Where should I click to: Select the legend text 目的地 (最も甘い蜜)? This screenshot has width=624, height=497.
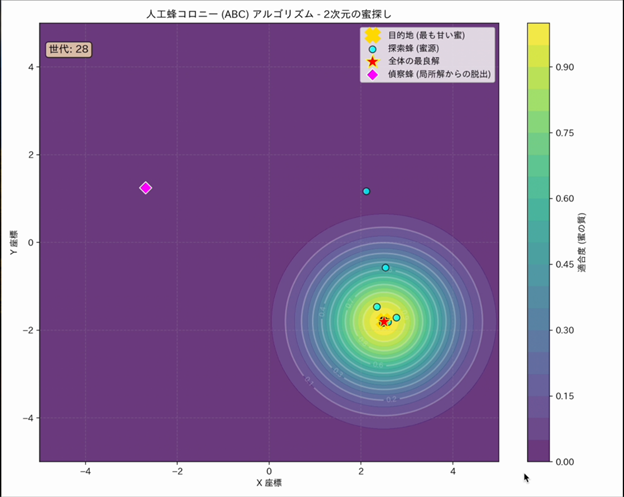pyautogui.click(x=426, y=35)
